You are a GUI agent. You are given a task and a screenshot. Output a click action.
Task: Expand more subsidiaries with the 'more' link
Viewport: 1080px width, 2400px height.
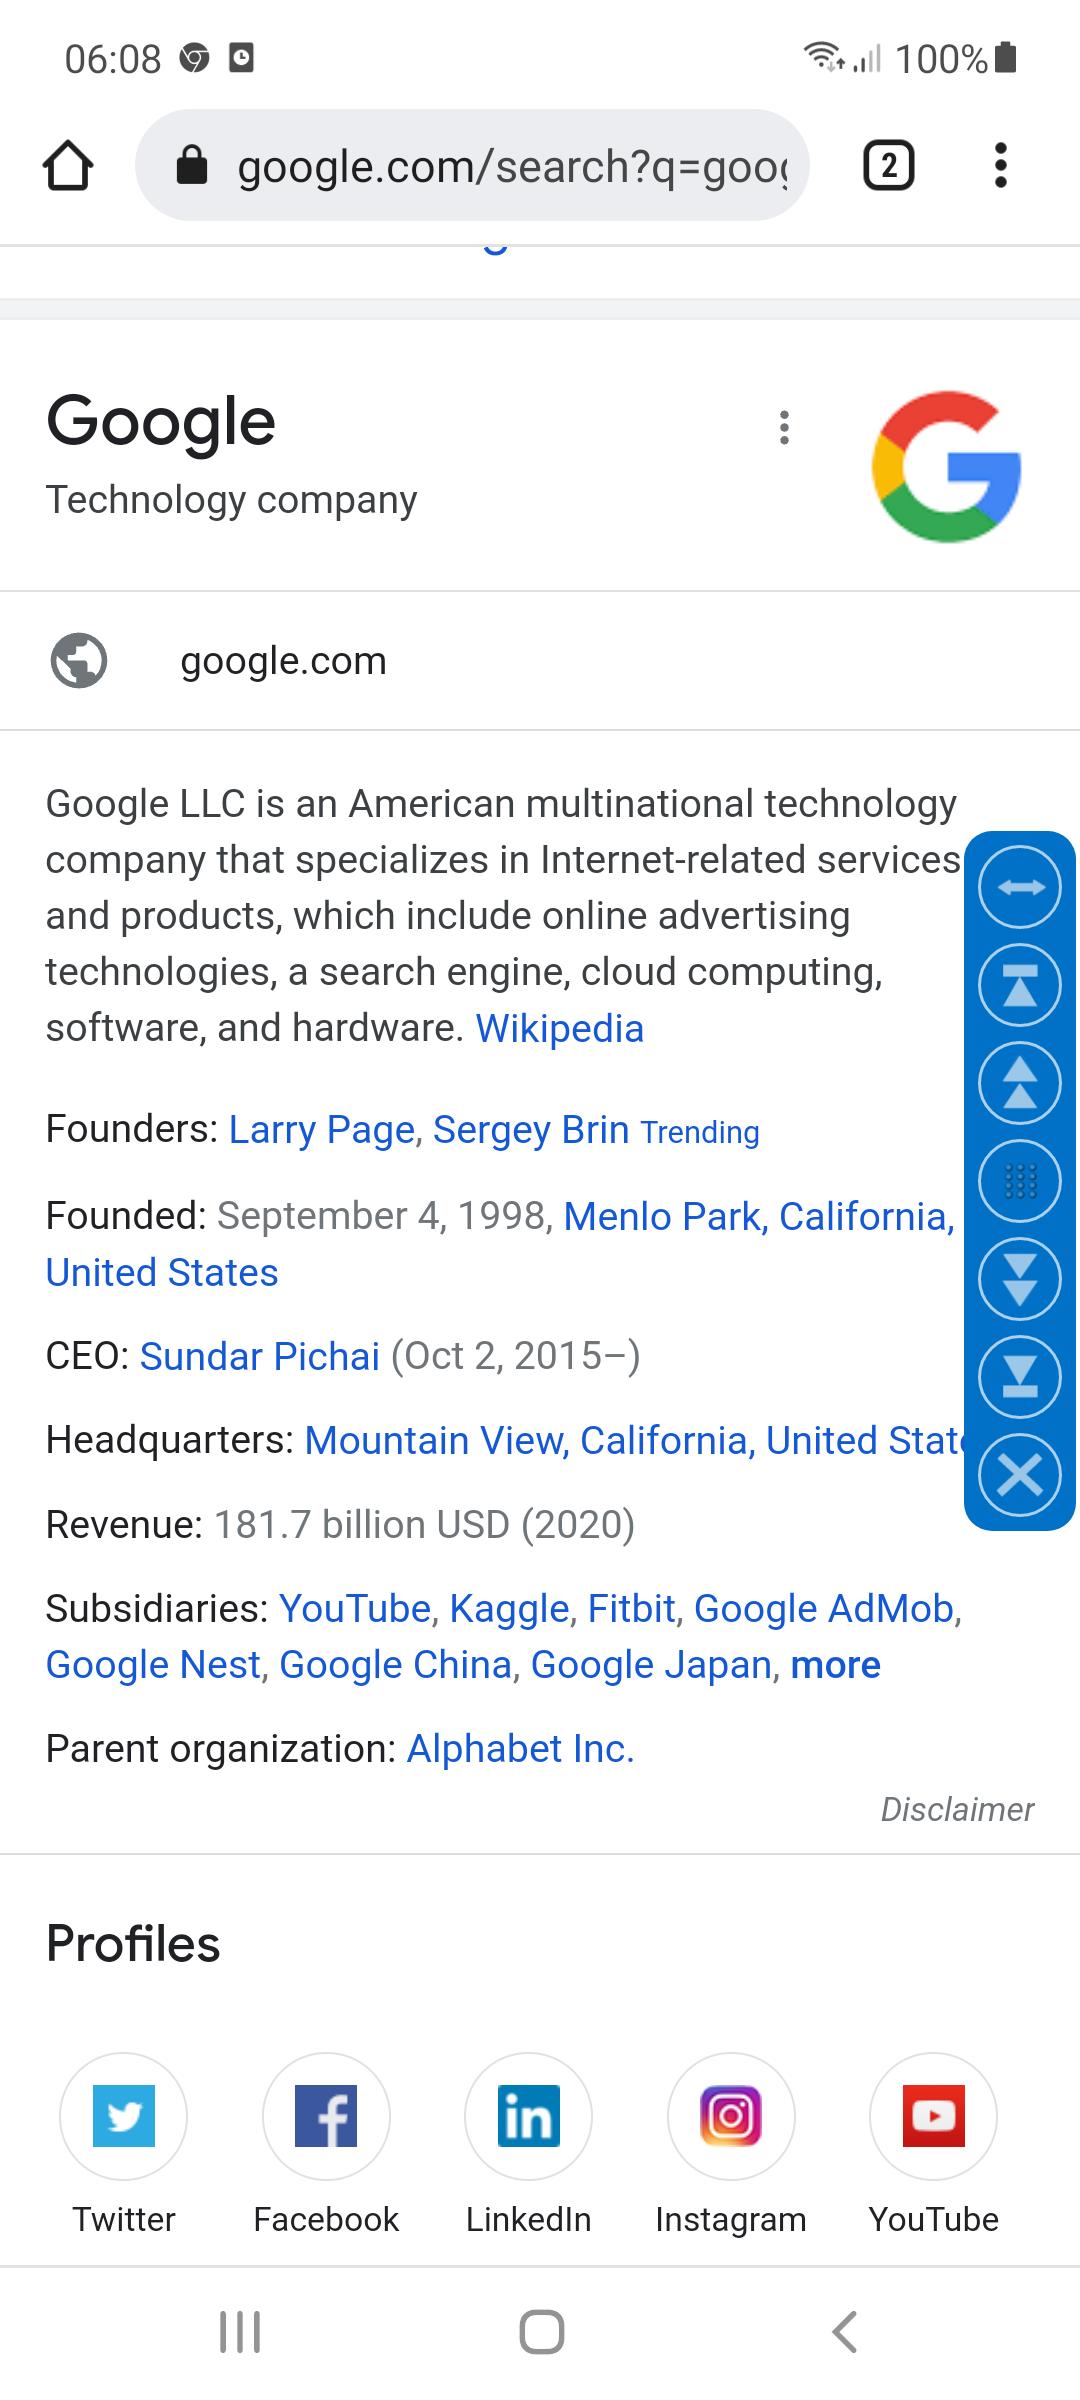point(835,1665)
